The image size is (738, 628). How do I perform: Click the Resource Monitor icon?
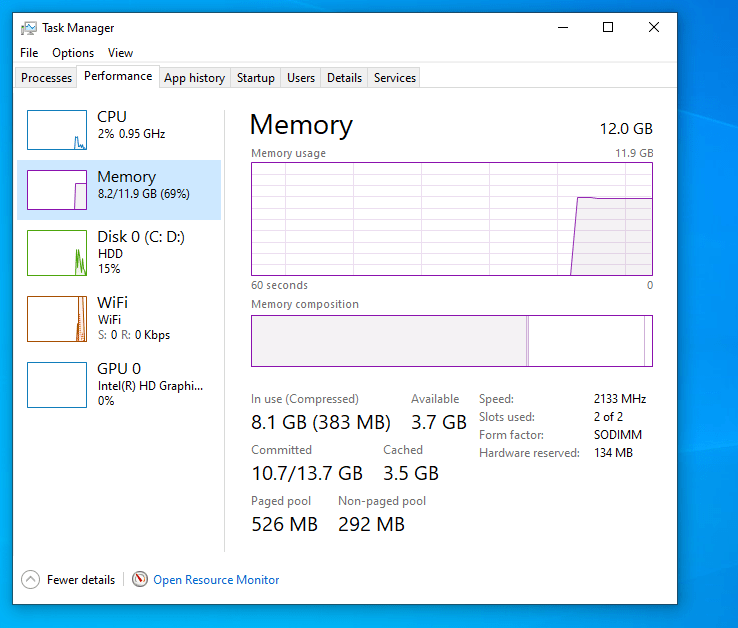139,580
